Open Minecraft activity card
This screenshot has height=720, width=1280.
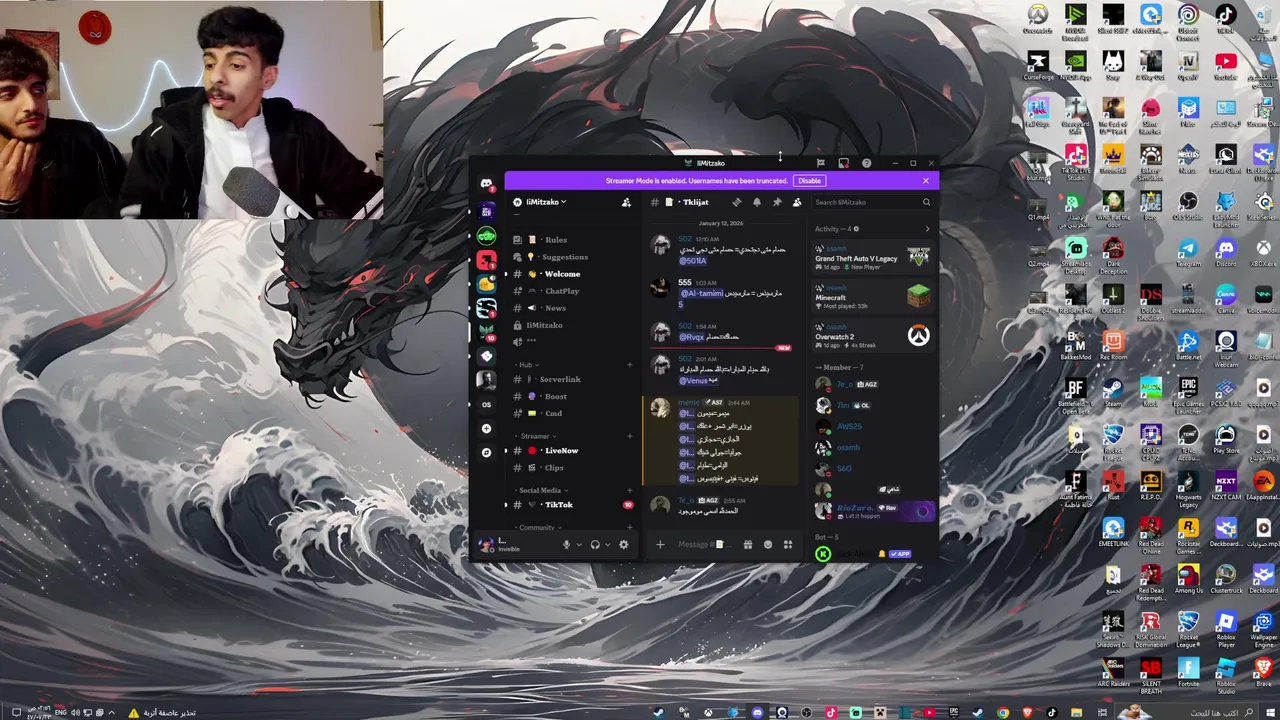tap(873, 297)
